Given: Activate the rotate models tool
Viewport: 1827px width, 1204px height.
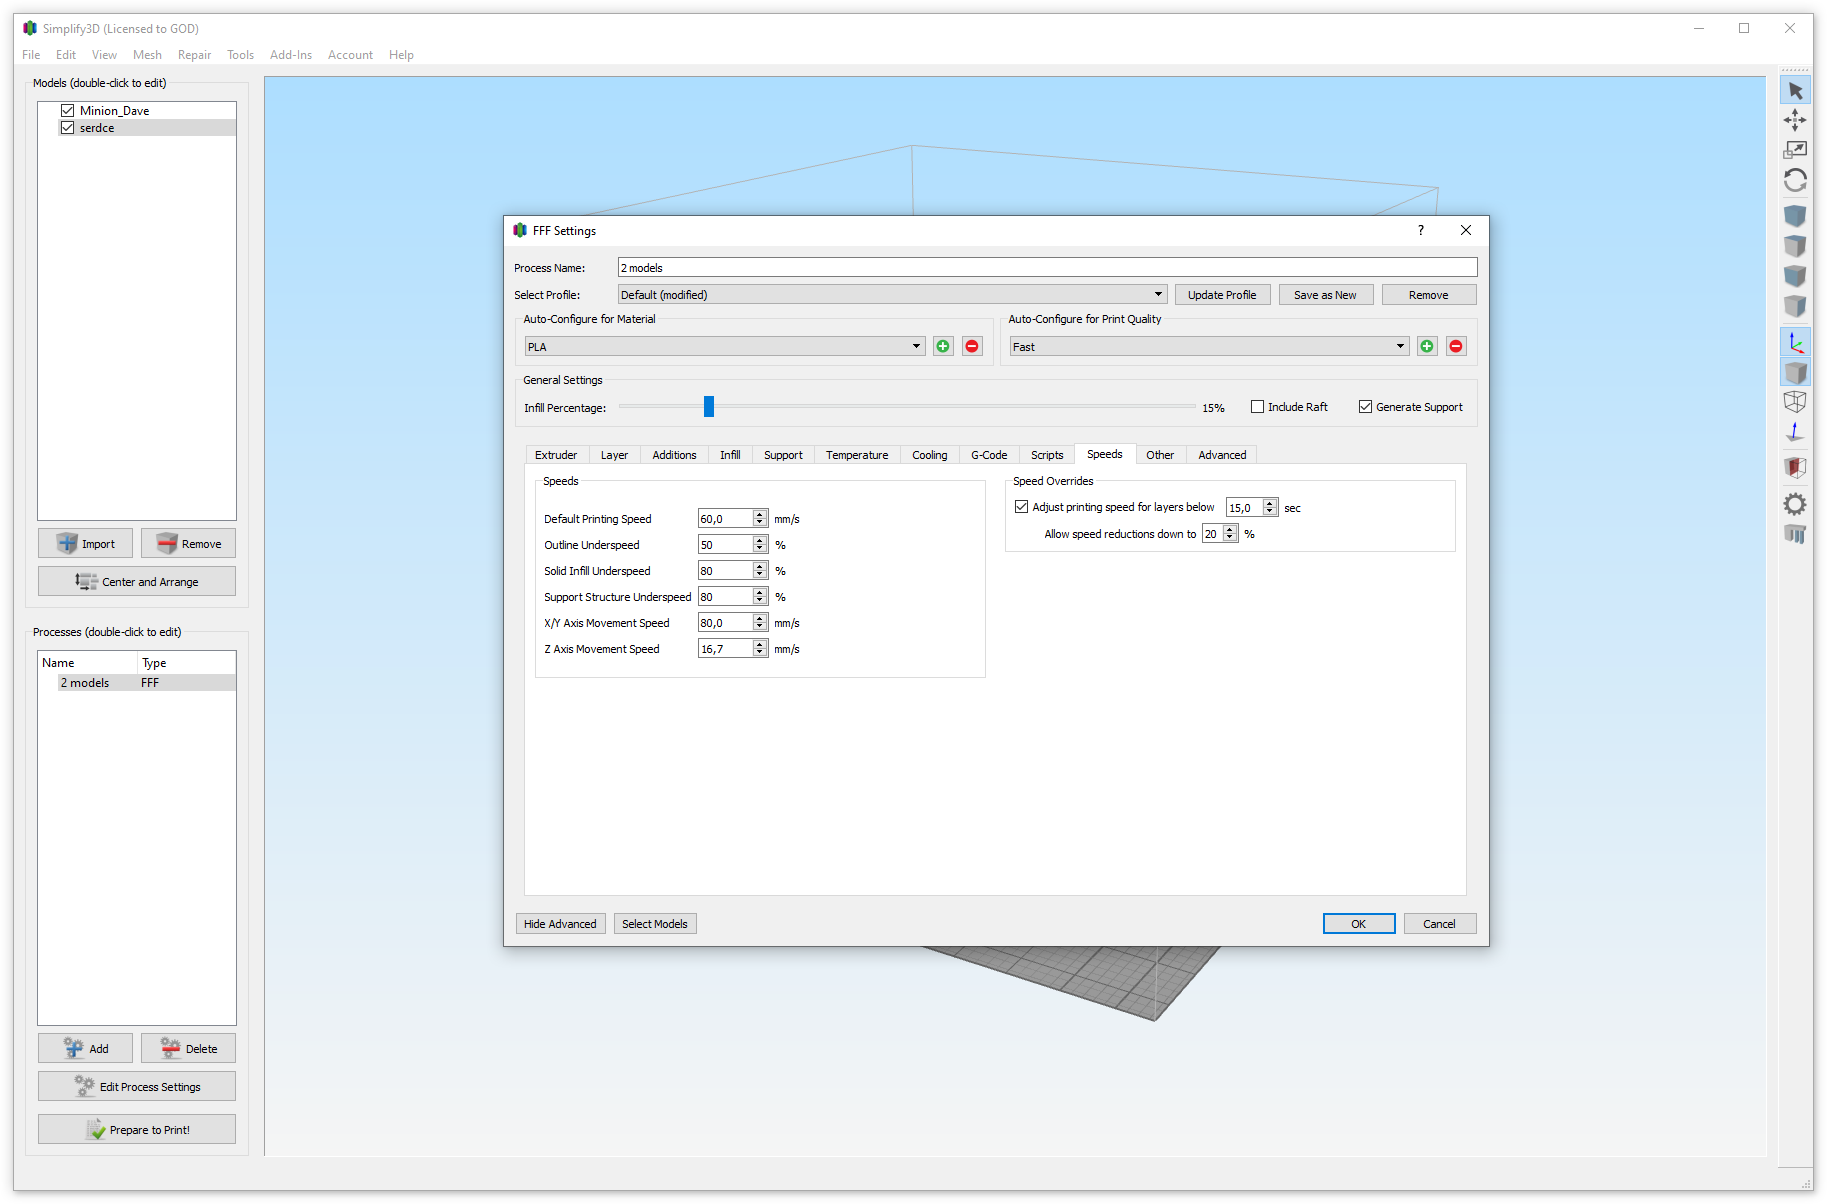Looking at the screenshot, I should click(x=1795, y=180).
